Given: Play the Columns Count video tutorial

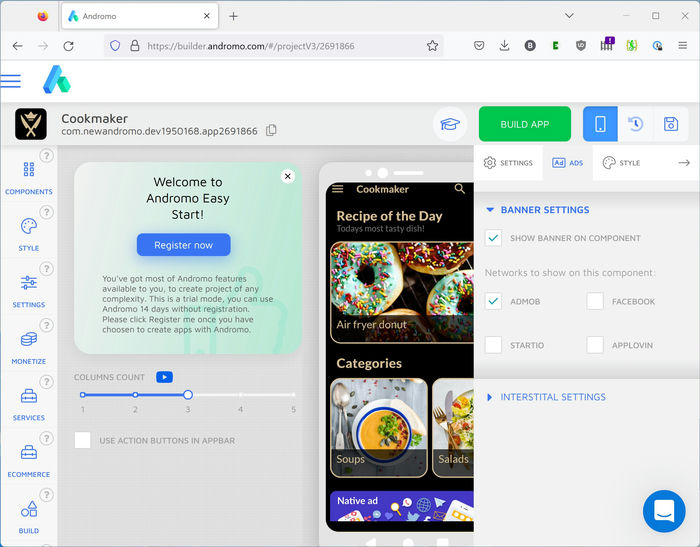Looking at the screenshot, I should pos(164,377).
